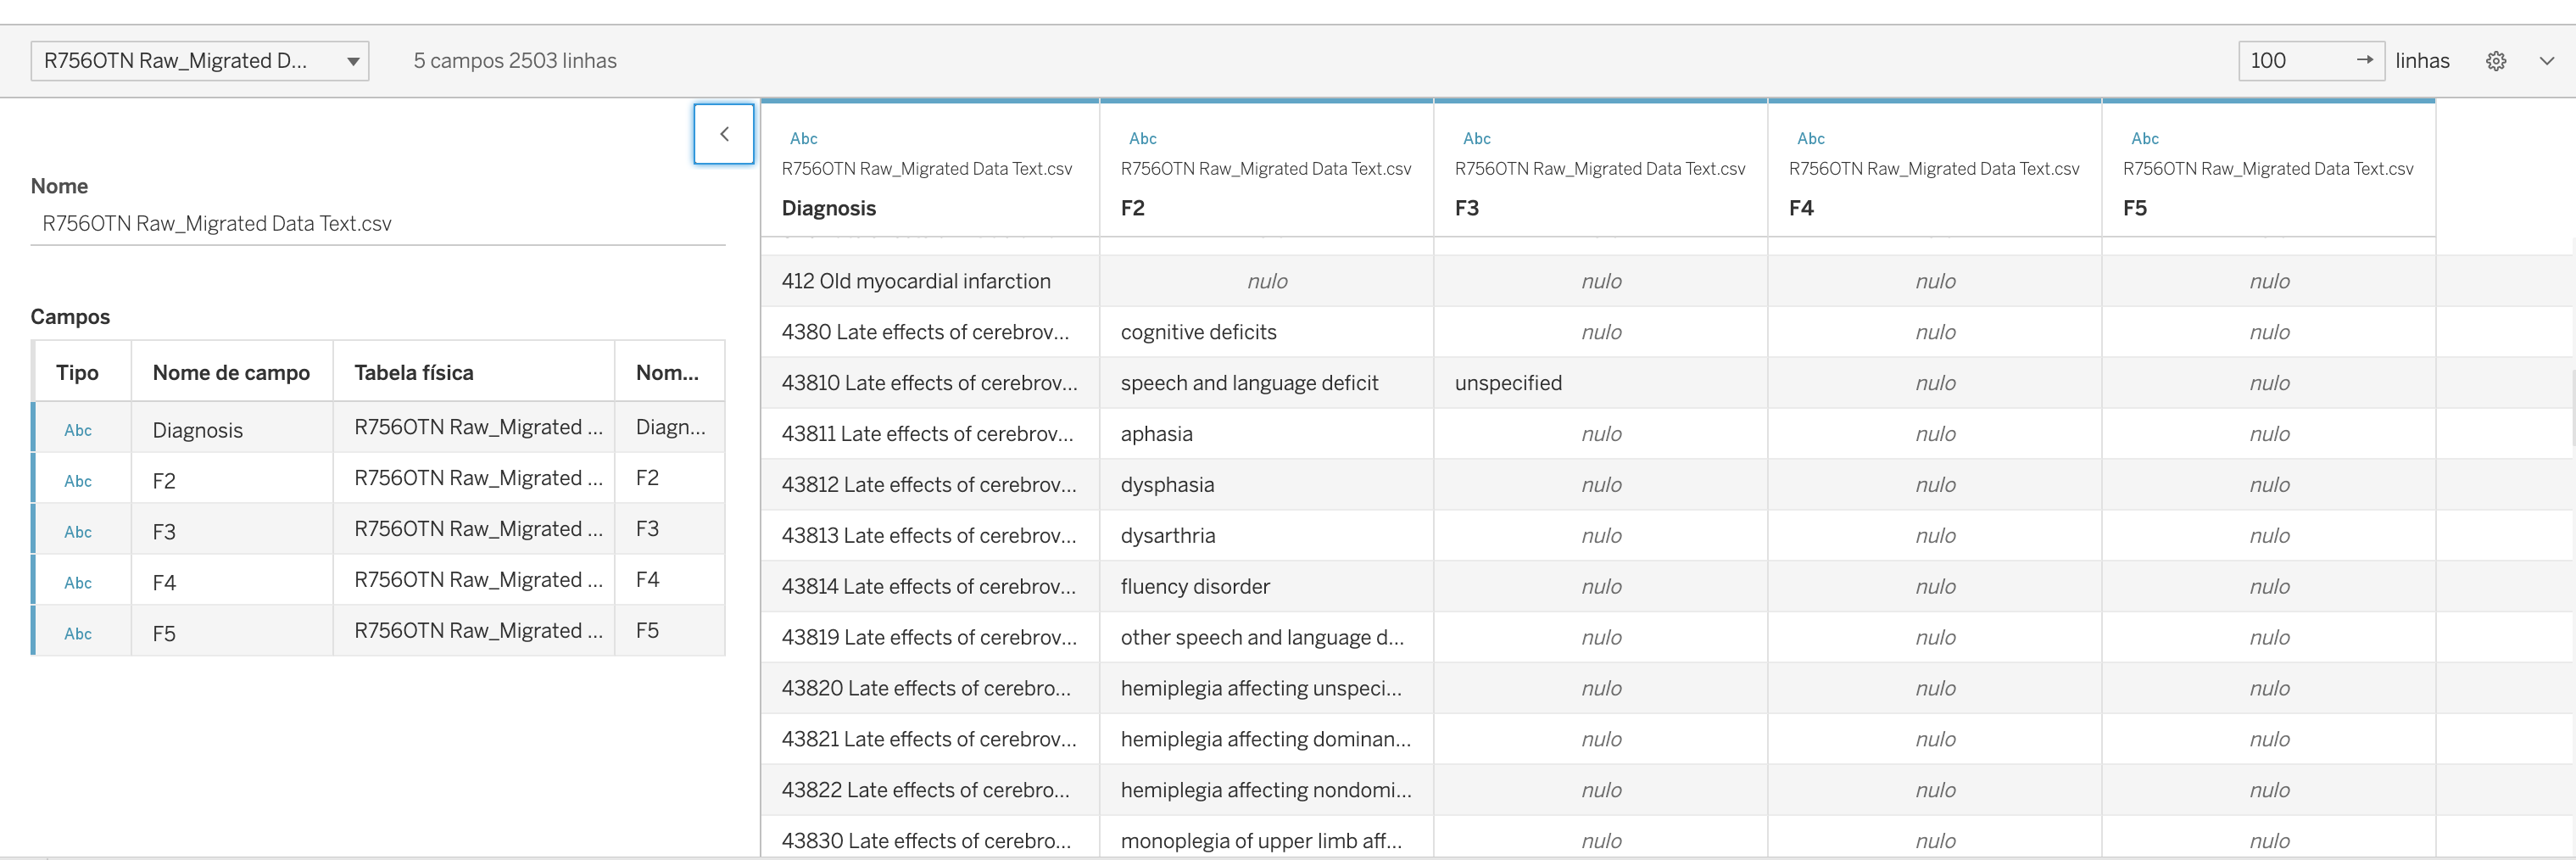
Task: Click the Abc type icon beside F5 field
Action: tap(78, 632)
